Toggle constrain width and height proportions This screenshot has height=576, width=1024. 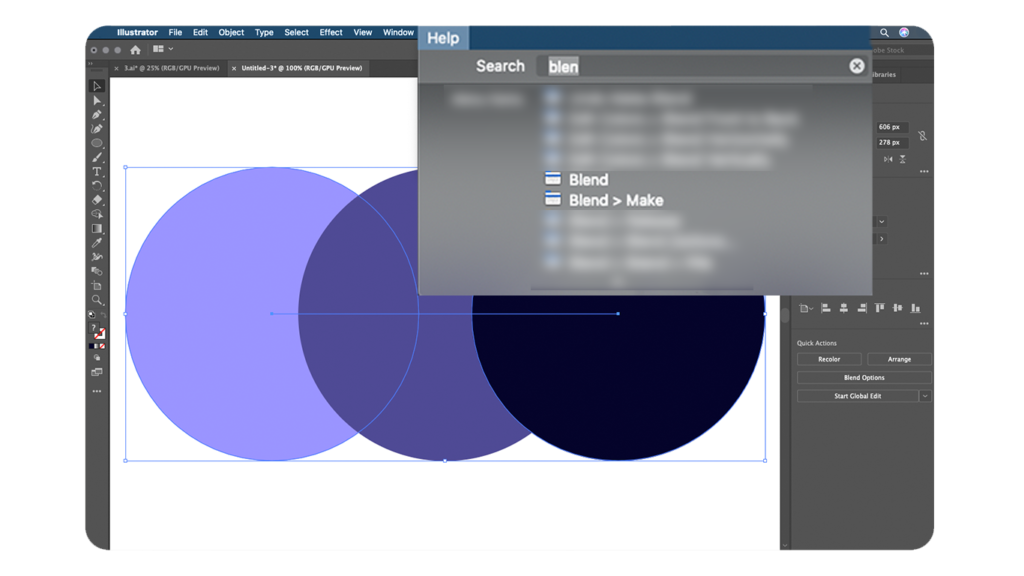pyautogui.click(x=922, y=136)
